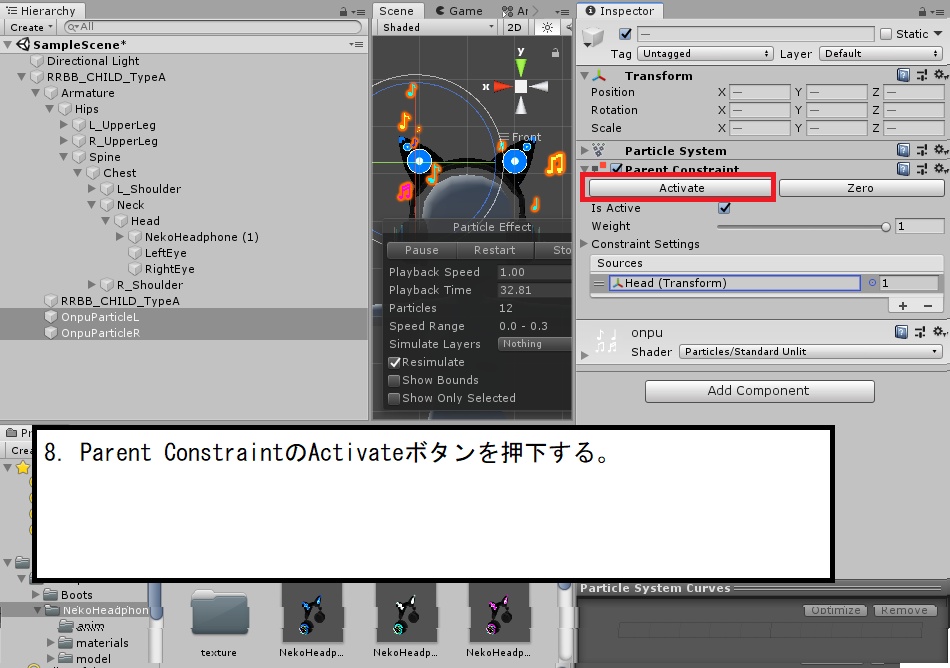Enable Show Bounds checkbox

[394, 380]
